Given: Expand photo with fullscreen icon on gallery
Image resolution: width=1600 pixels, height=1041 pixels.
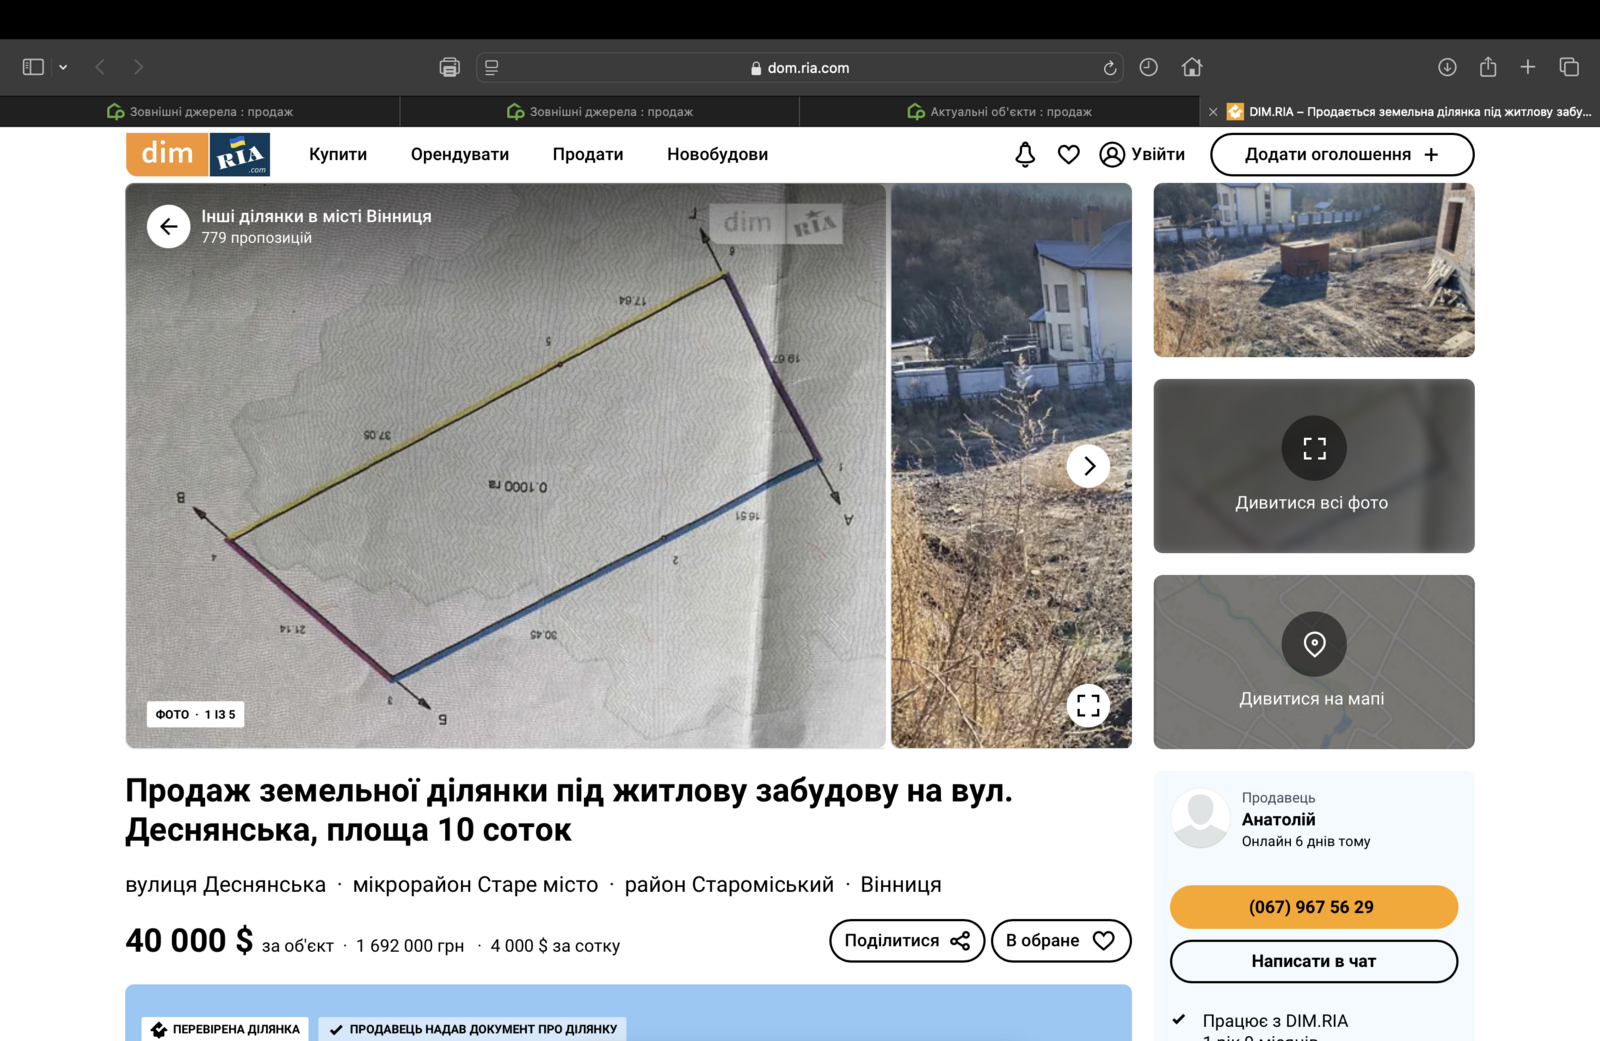Looking at the screenshot, I should click(1088, 706).
